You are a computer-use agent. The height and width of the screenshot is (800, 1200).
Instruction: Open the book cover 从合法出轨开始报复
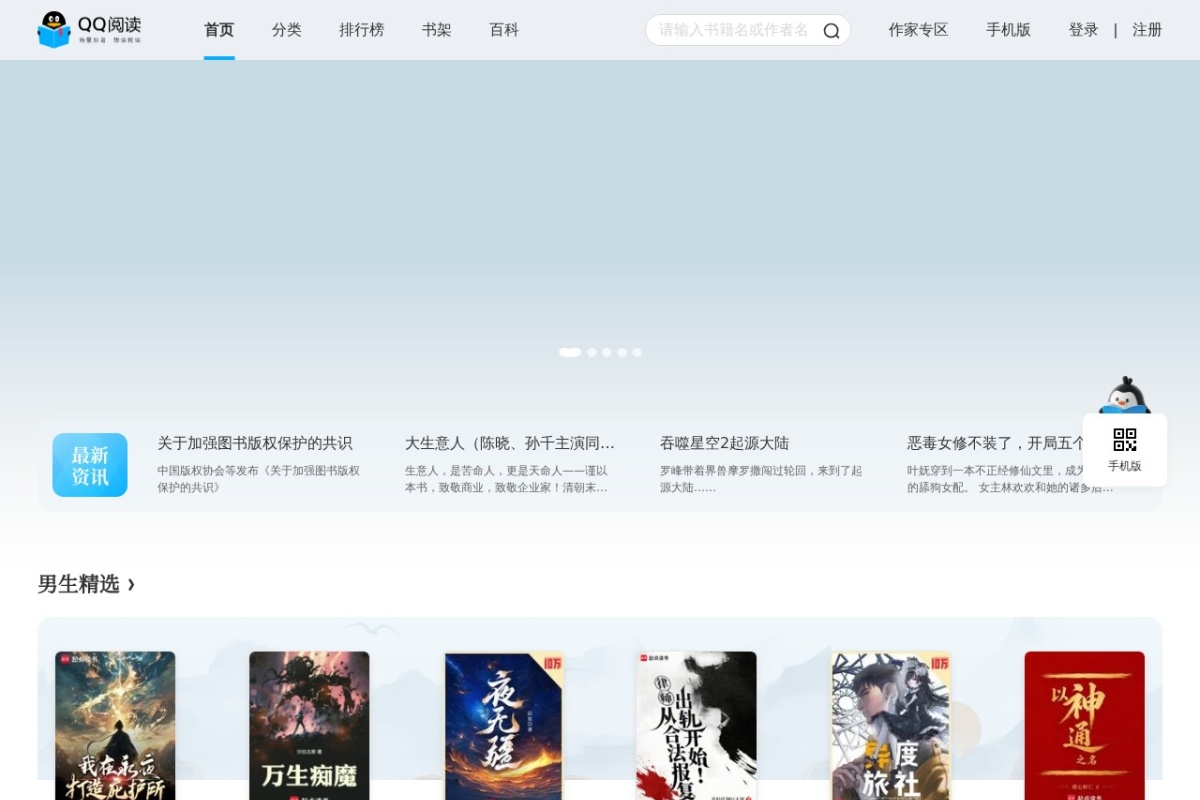point(697,726)
